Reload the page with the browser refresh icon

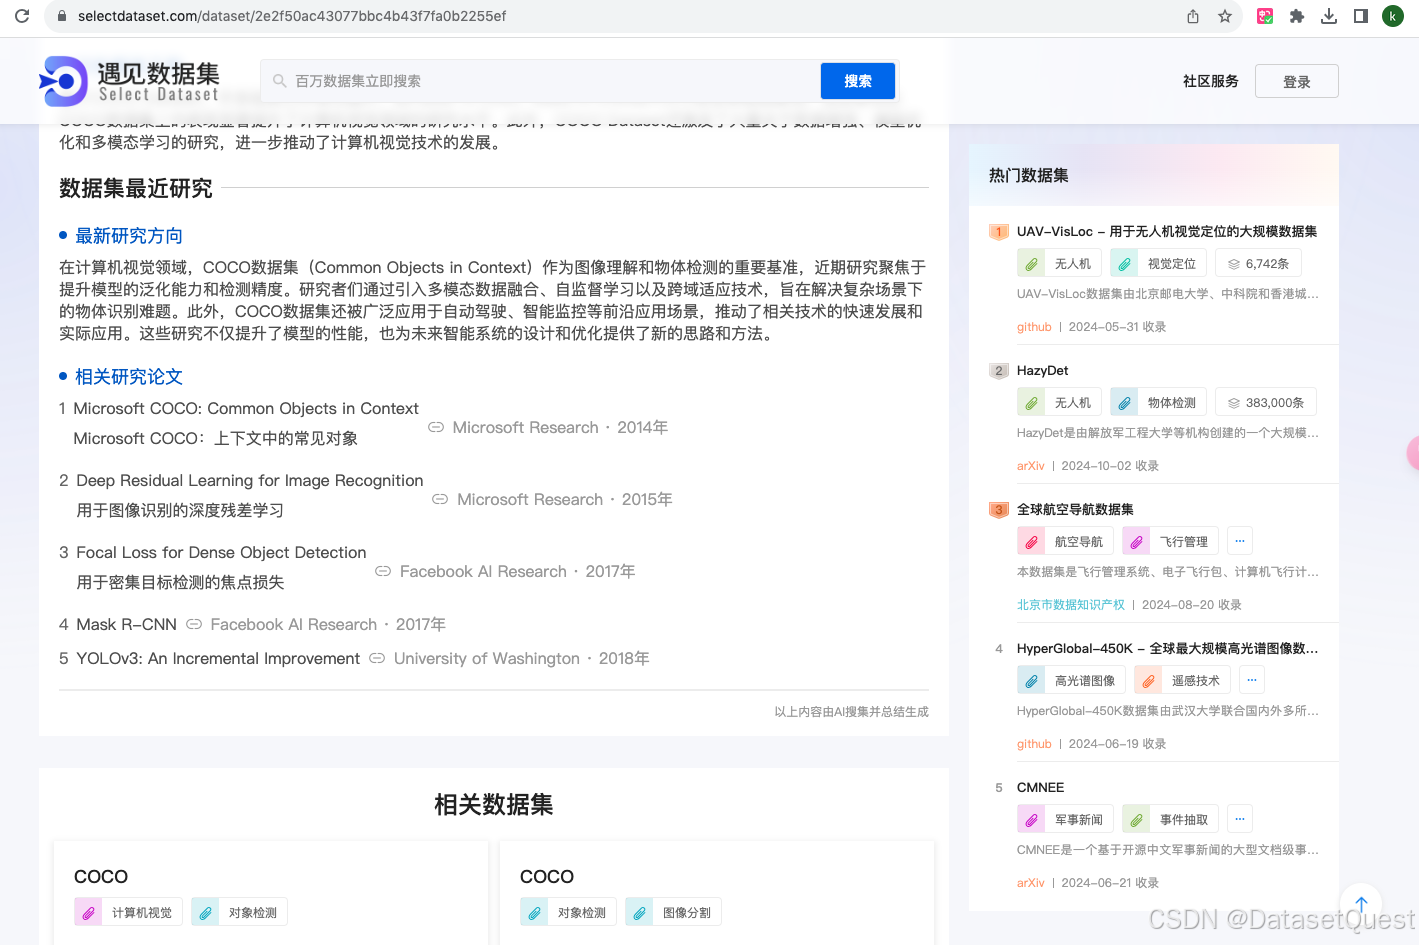coord(22,16)
